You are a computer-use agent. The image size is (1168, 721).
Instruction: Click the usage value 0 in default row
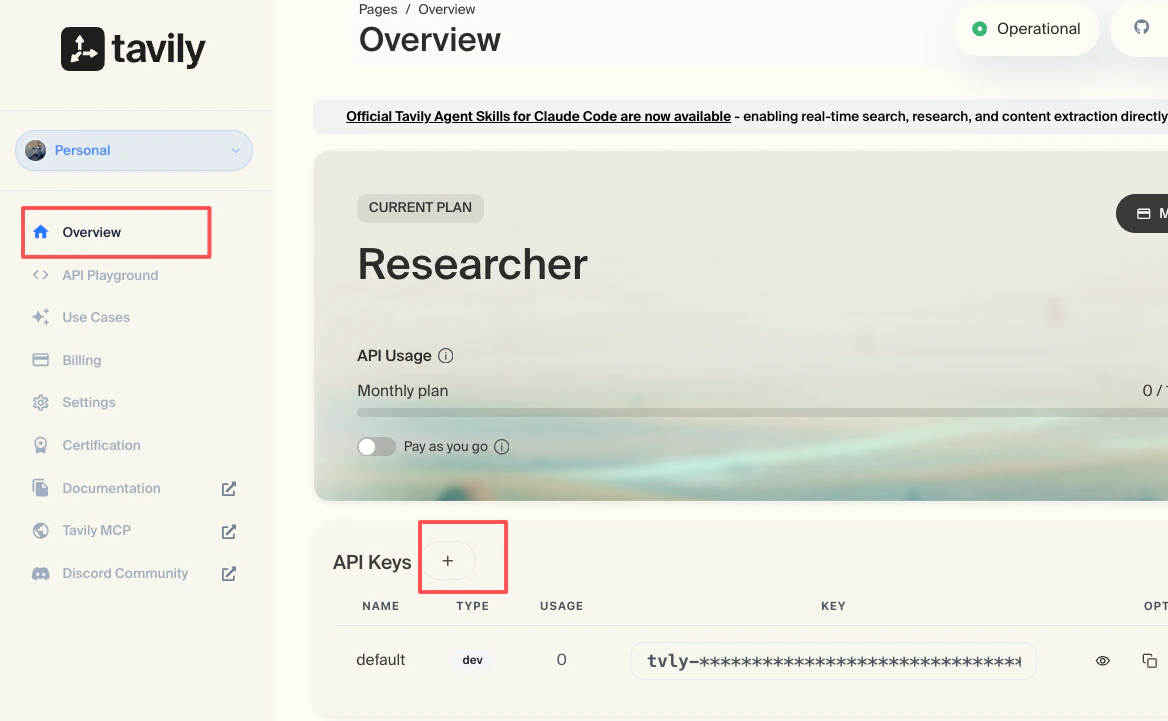pyautogui.click(x=562, y=660)
